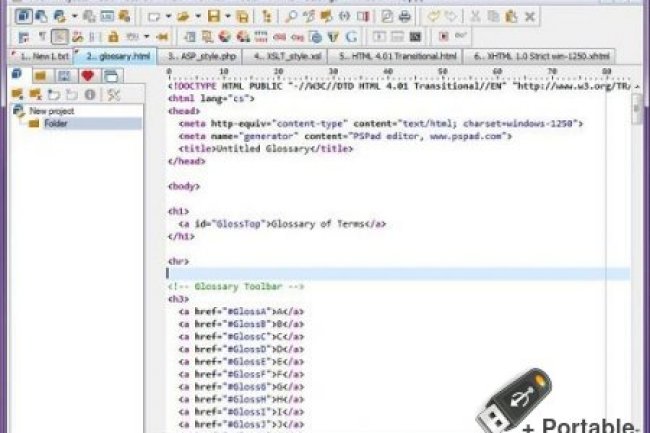The width and height of the screenshot is (650, 433).
Task: Click the printer icon
Action: [405, 17]
